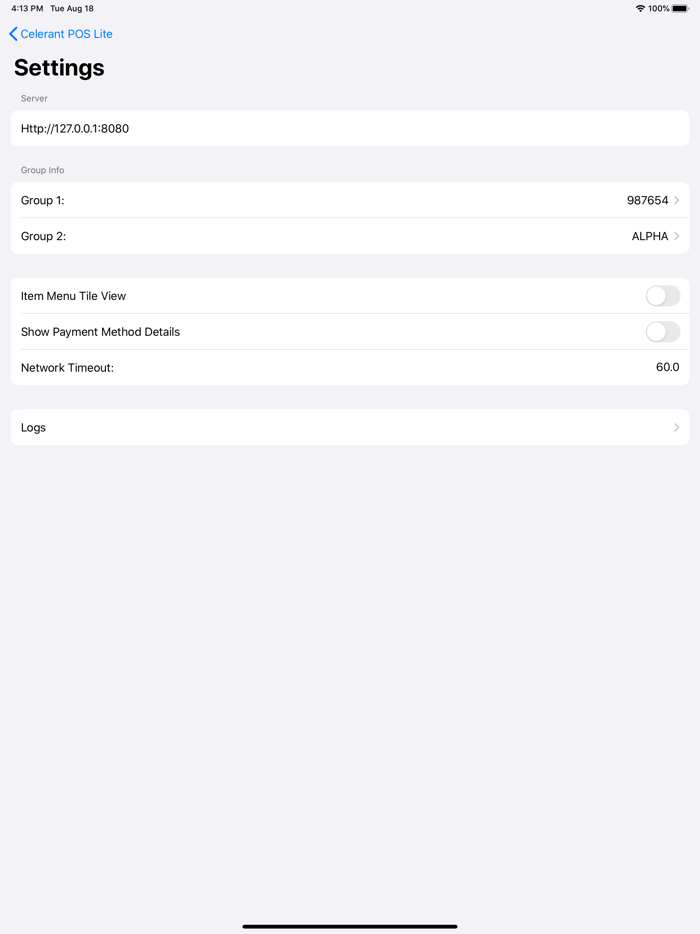
Task: Tap the Wi-Fi status icon
Action: pos(638,8)
